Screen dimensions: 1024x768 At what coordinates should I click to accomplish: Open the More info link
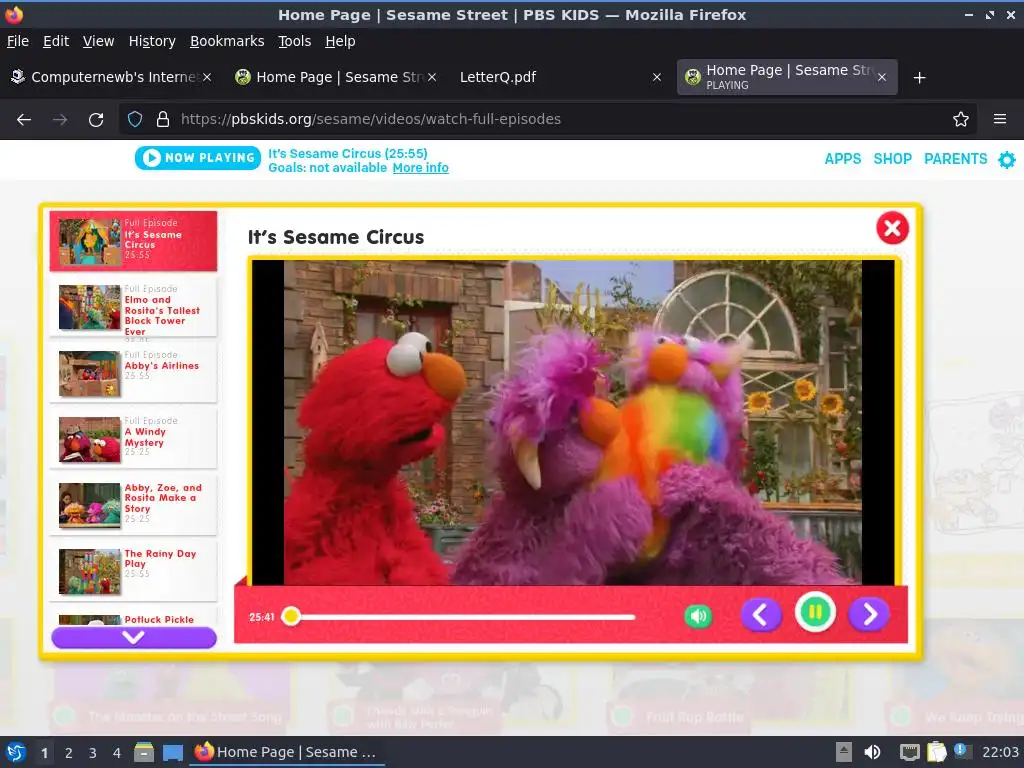coord(421,168)
